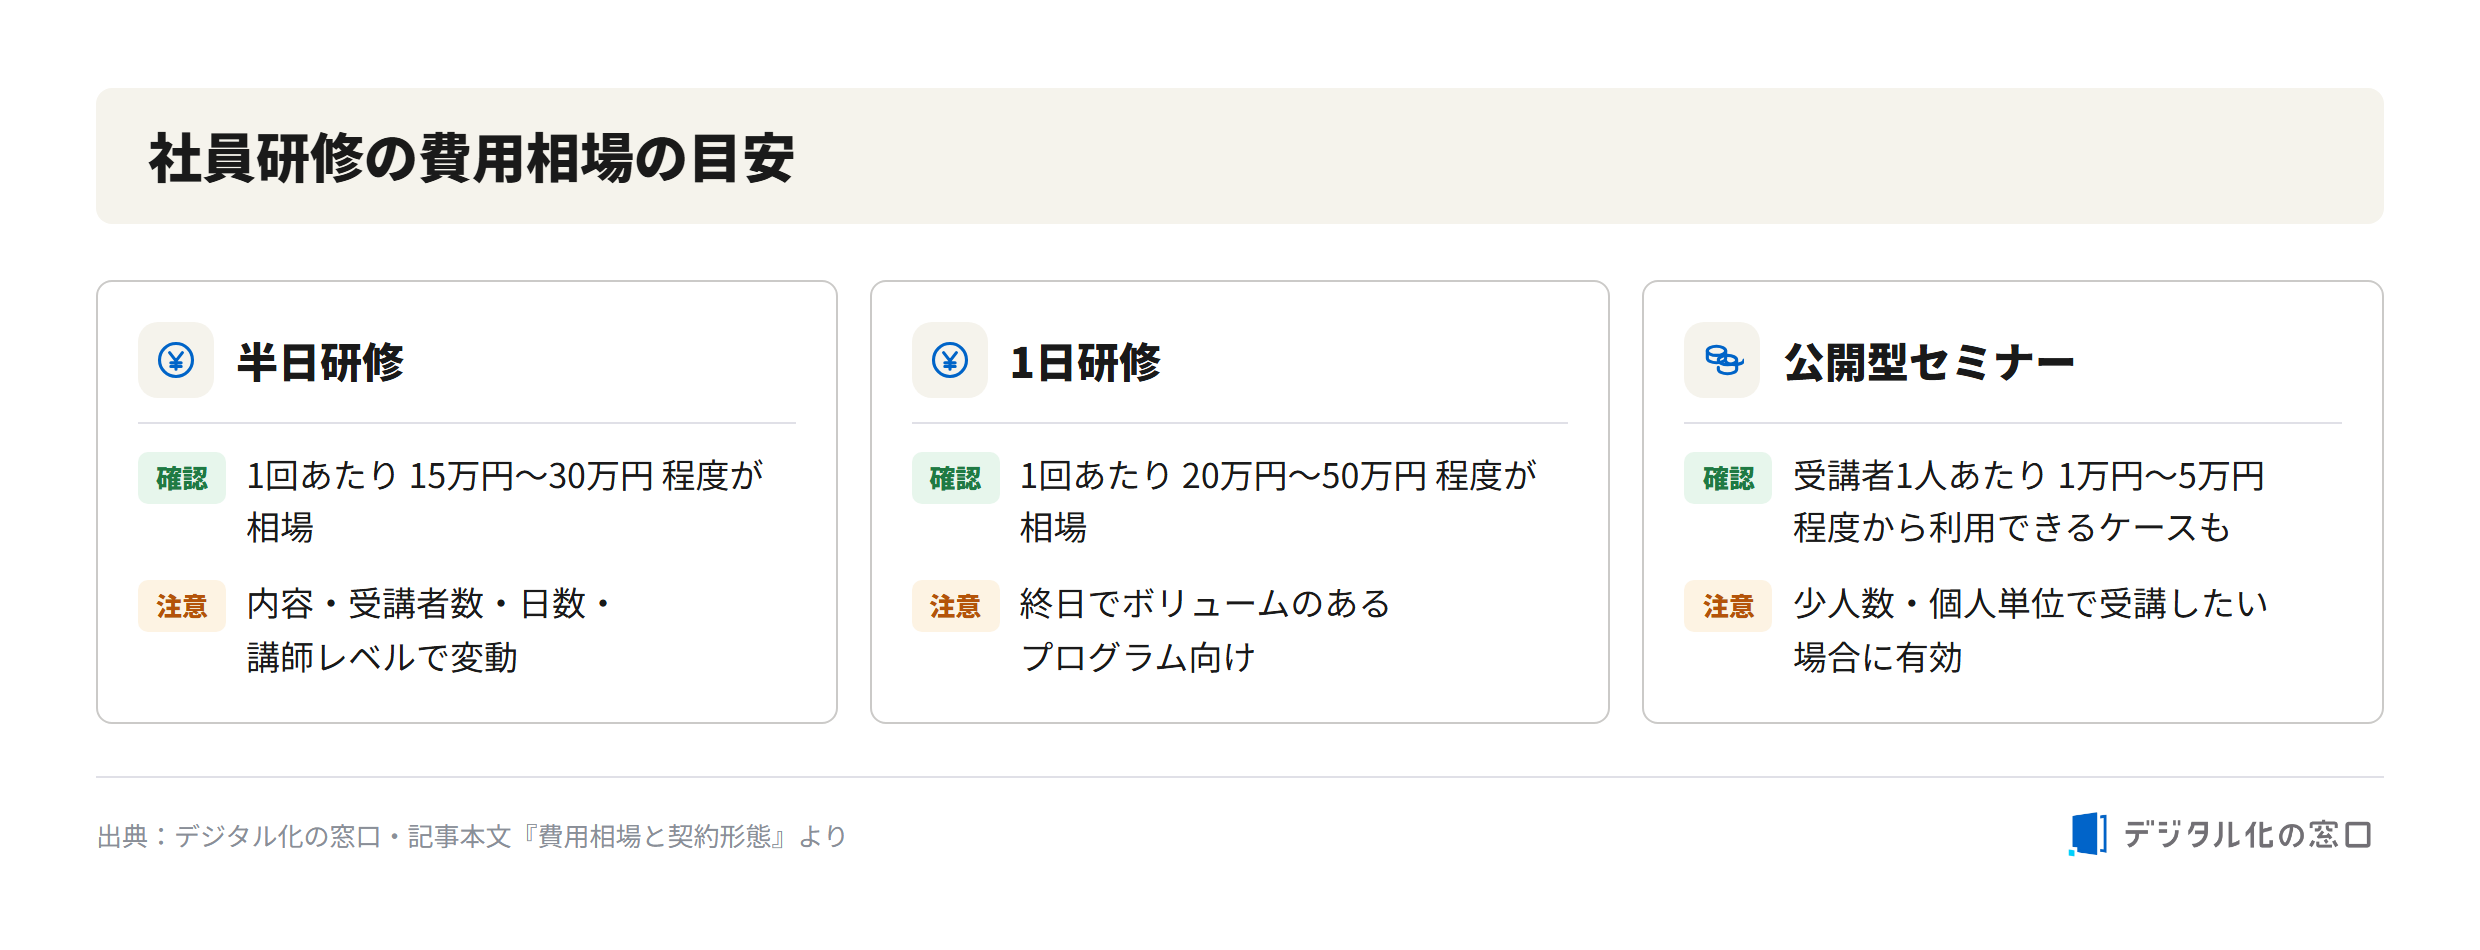This screenshot has width=2480, height=950.
Task: Click the yen icon beside 1日研修
Action: (x=950, y=360)
